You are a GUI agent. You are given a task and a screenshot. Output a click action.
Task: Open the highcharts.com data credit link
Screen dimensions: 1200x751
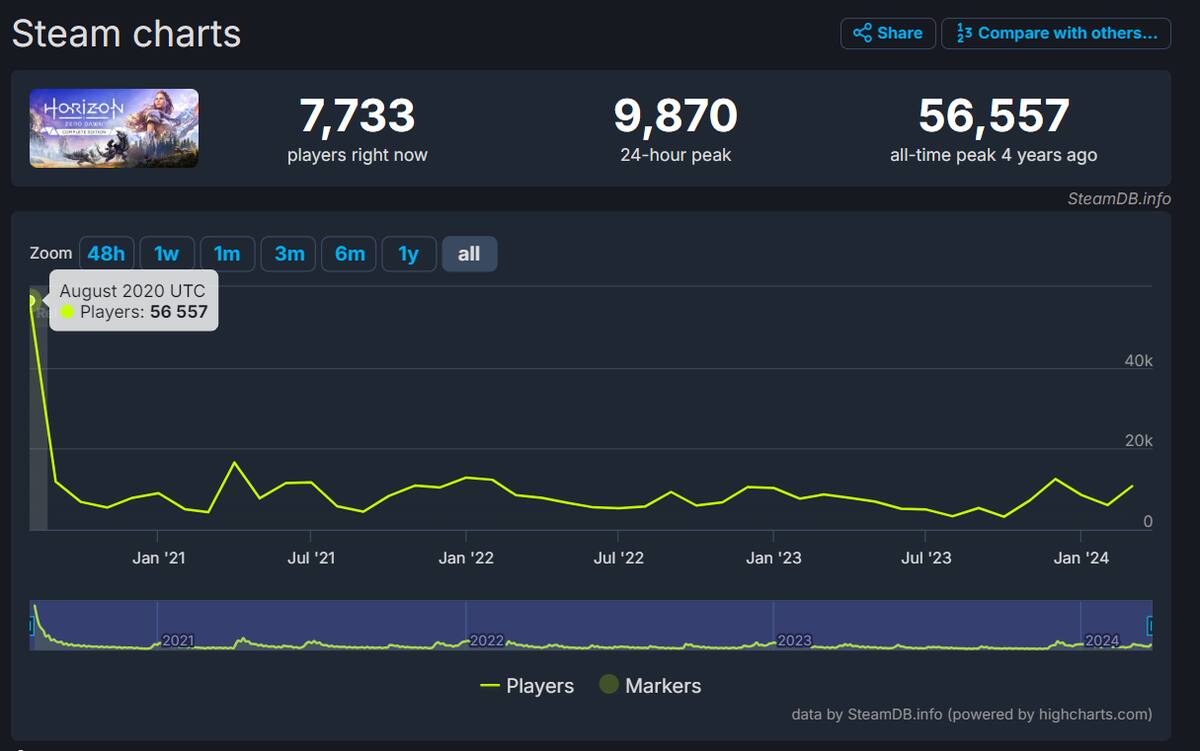click(971, 714)
